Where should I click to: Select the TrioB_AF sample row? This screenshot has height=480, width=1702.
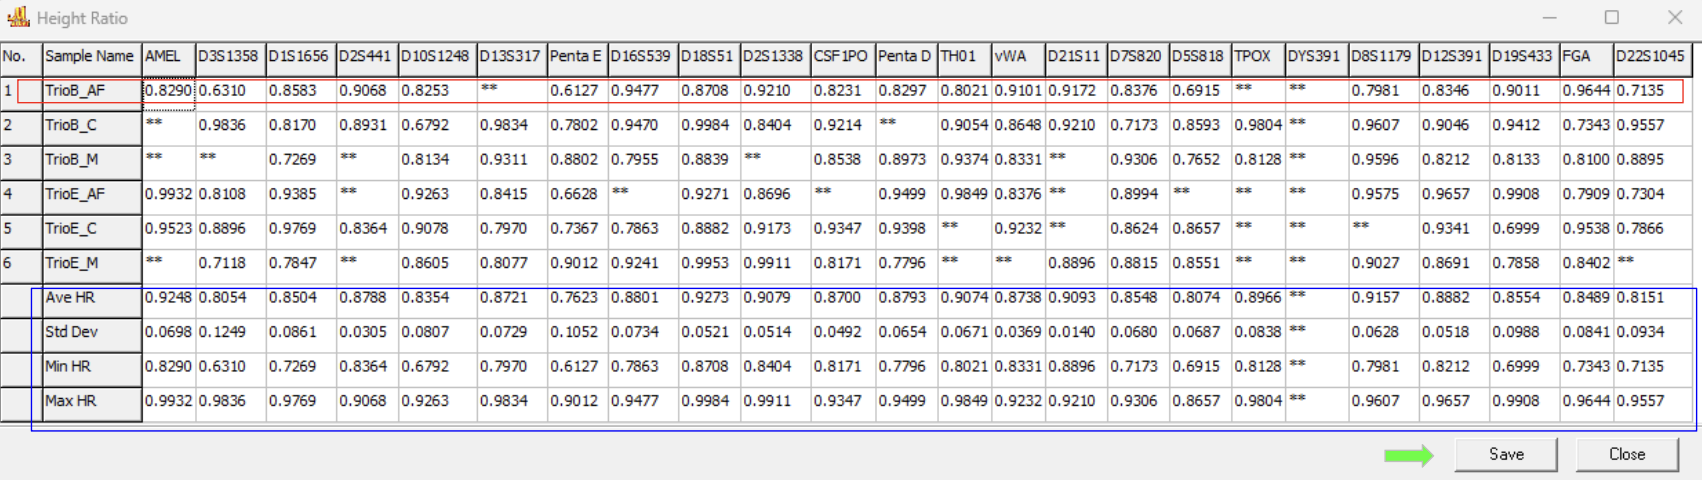pos(90,91)
